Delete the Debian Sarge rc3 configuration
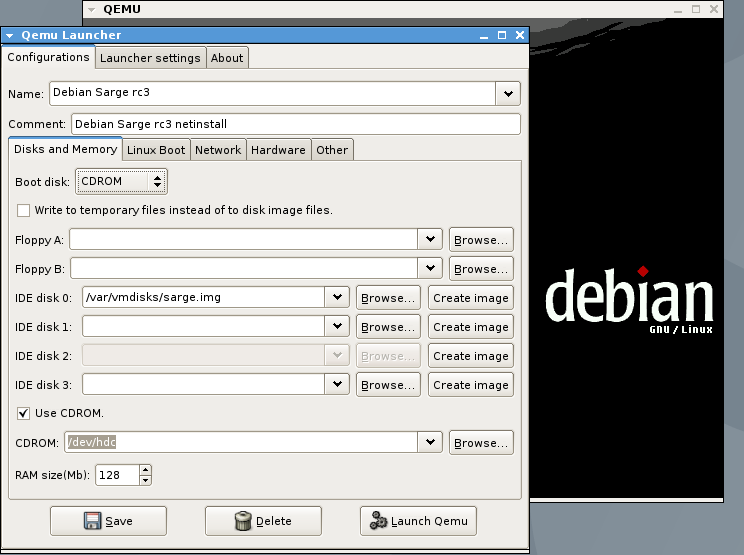Image resolution: width=744 pixels, height=555 pixels. click(263, 520)
